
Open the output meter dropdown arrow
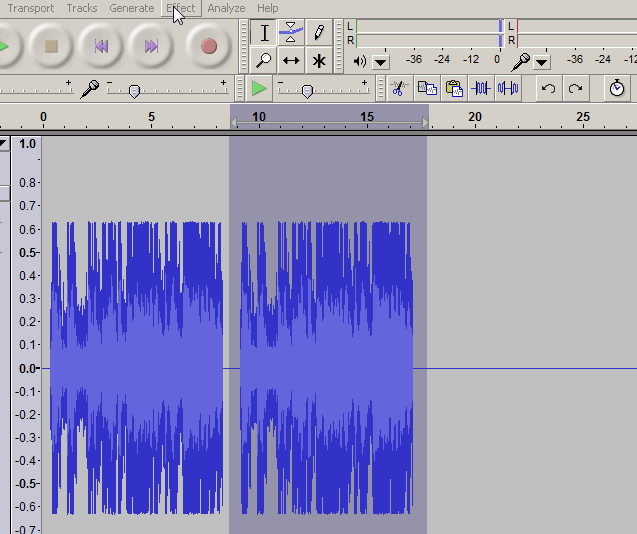pyautogui.click(x=381, y=62)
